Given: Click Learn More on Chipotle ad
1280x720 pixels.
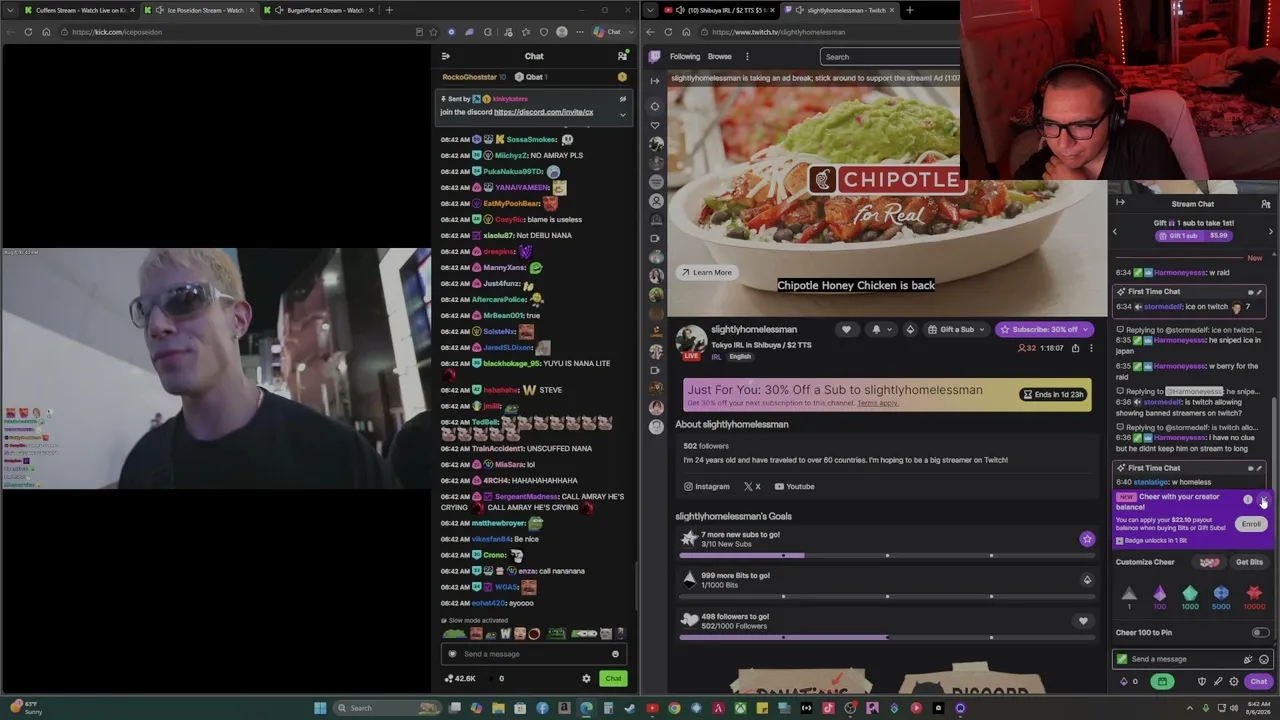Looking at the screenshot, I should (706, 272).
